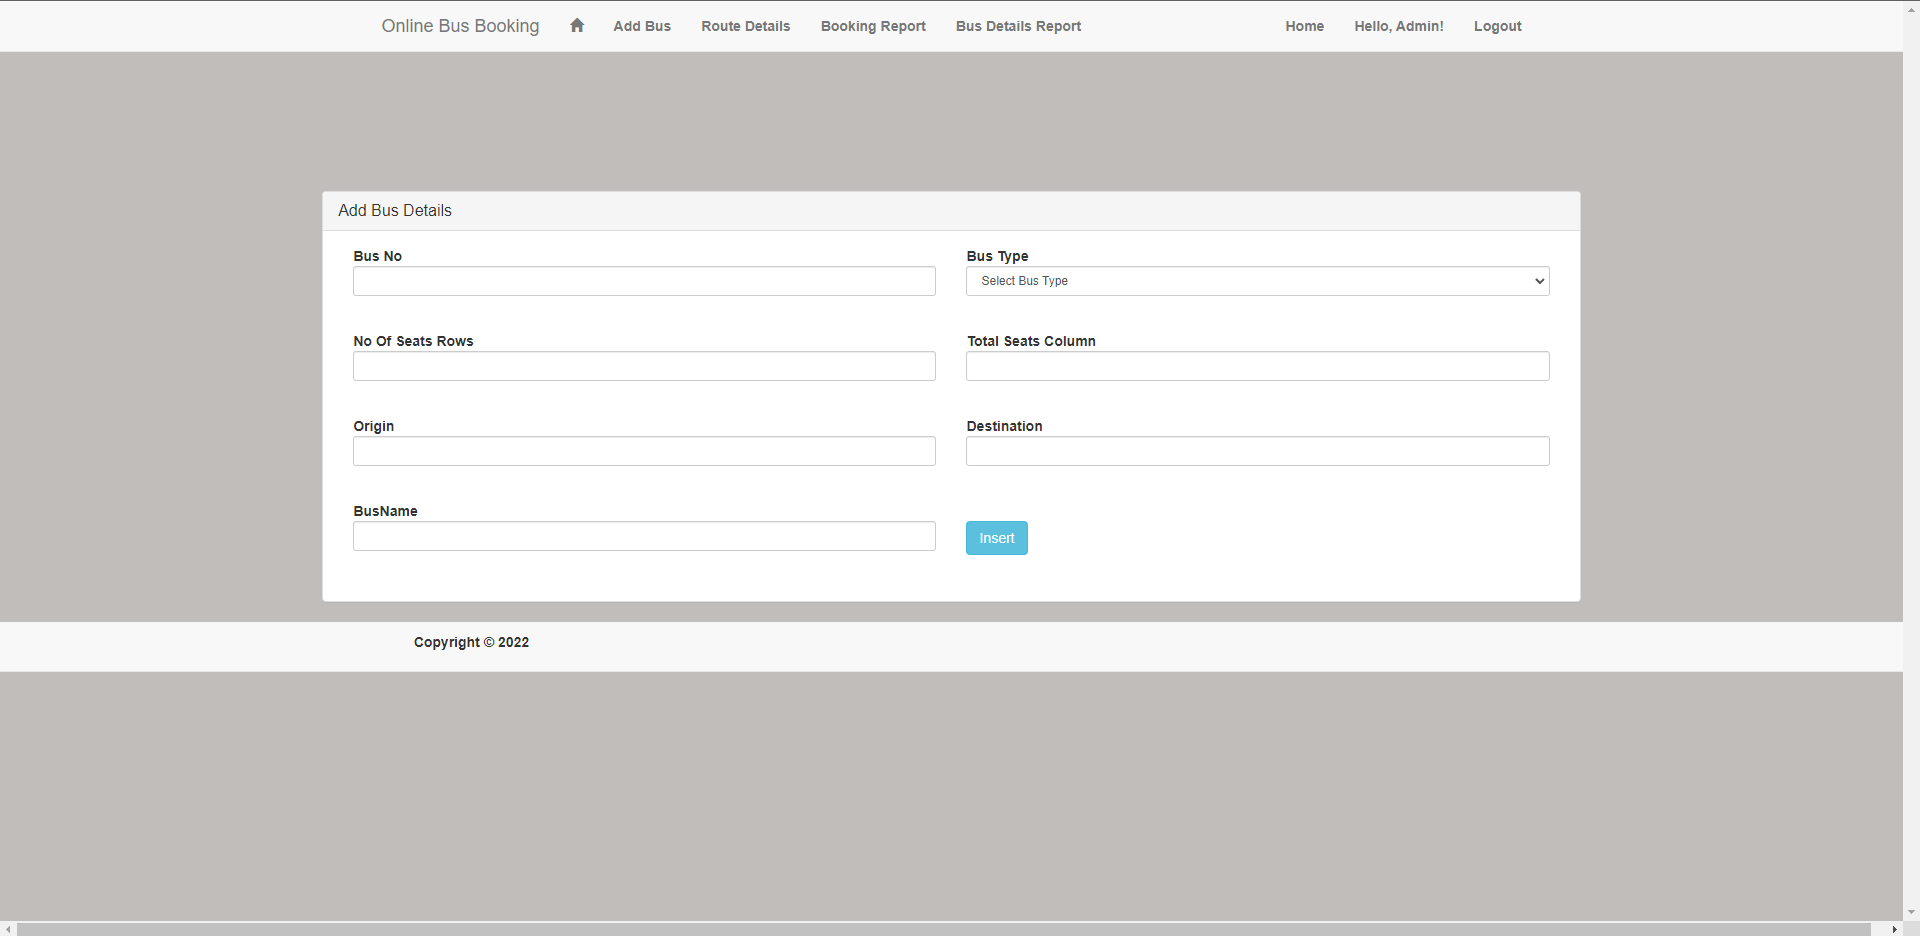Submit the form with Insert button
Viewport: 1920px width, 936px height.
(x=997, y=538)
